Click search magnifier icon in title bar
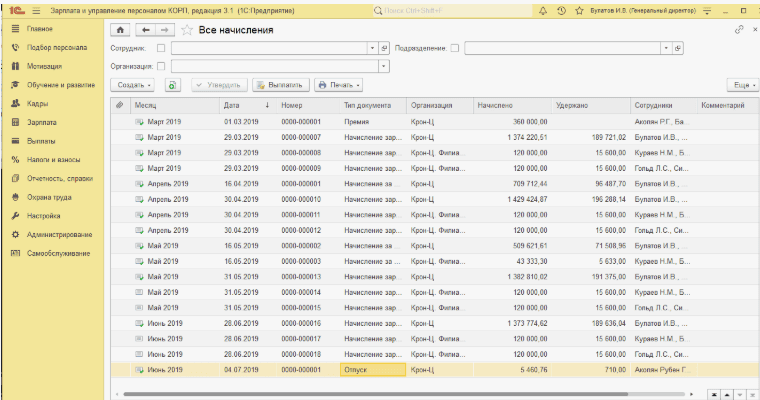Screen dimensions: 760x400 pyautogui.click(x=378, y=11)
